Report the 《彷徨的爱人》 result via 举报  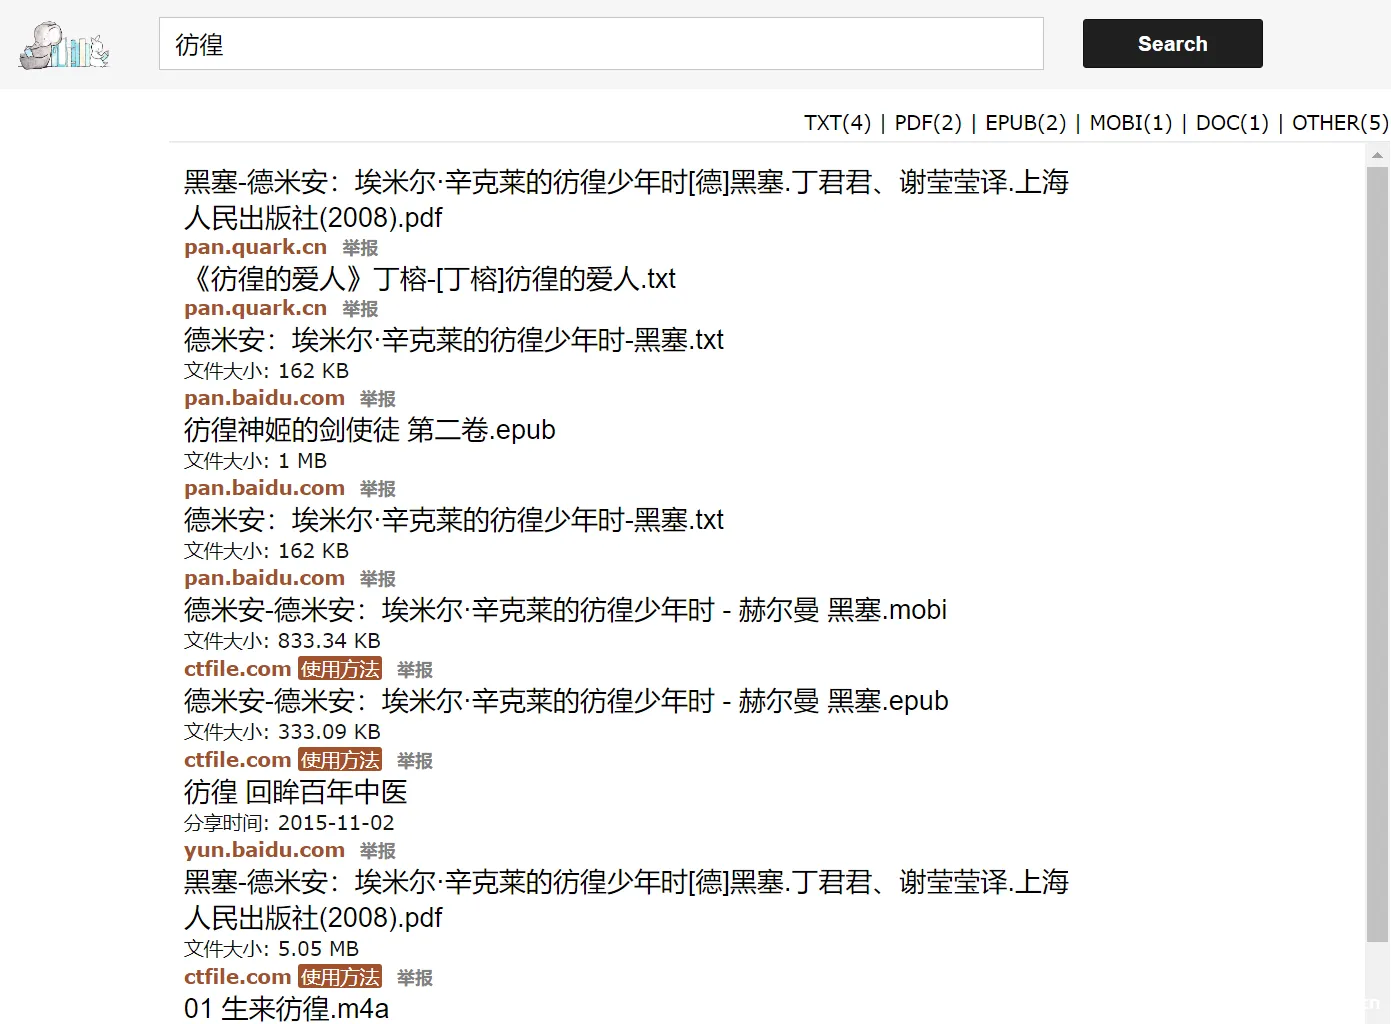point(360,309)
